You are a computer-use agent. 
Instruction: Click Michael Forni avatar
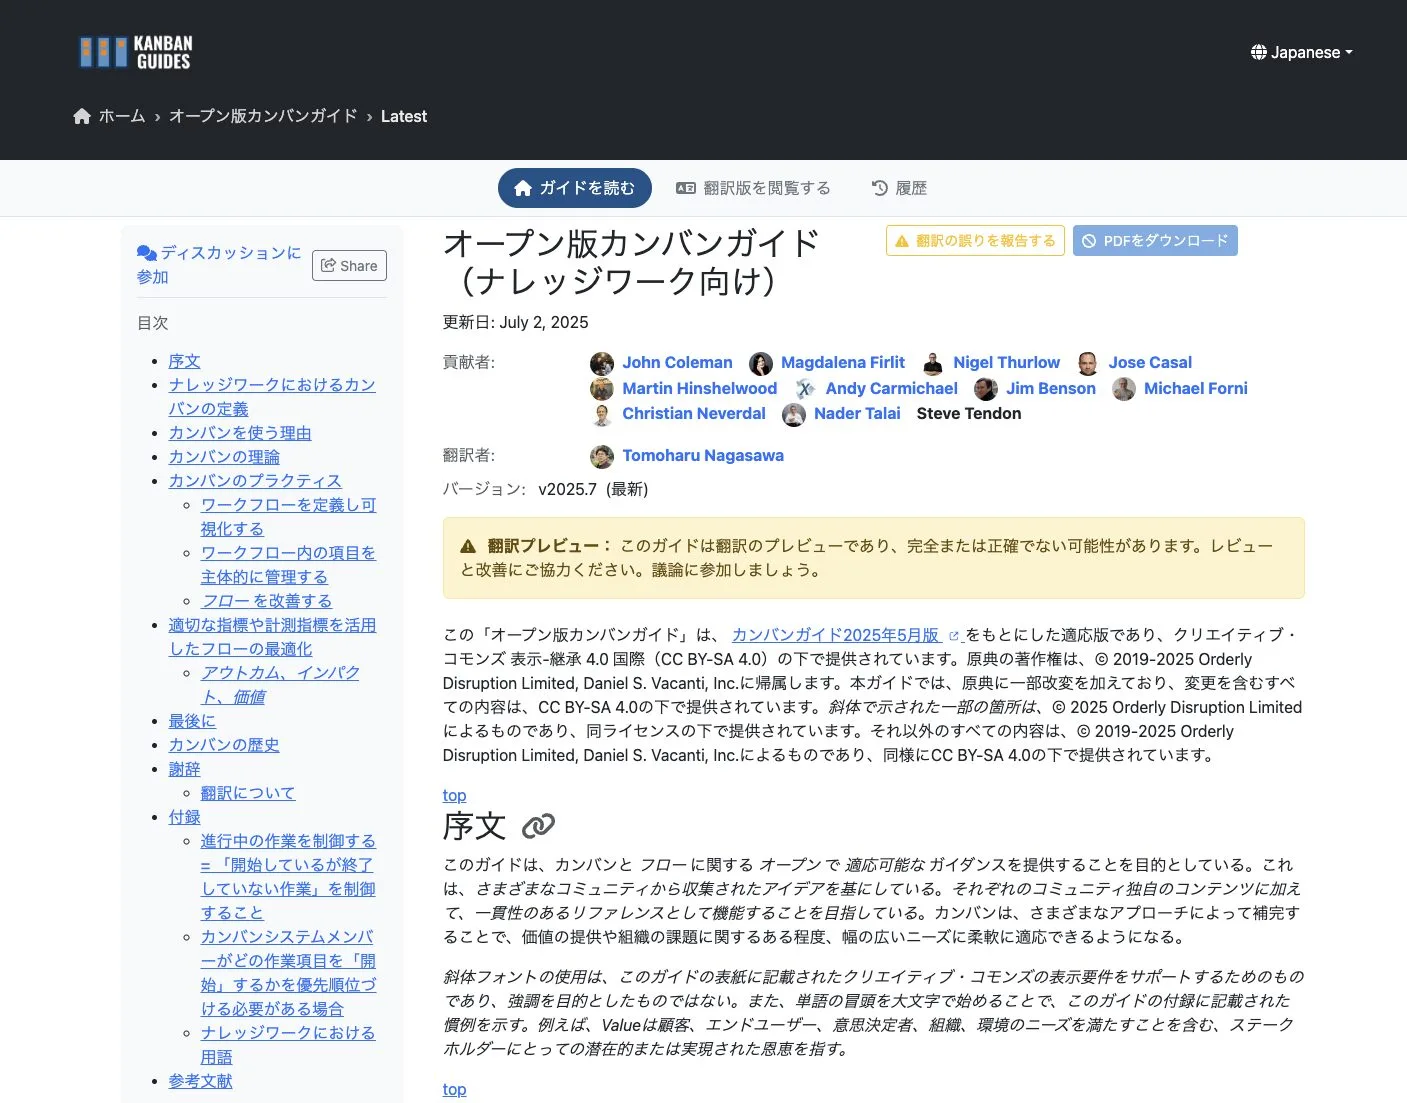pyautogui.click(x=1124, y=389)
